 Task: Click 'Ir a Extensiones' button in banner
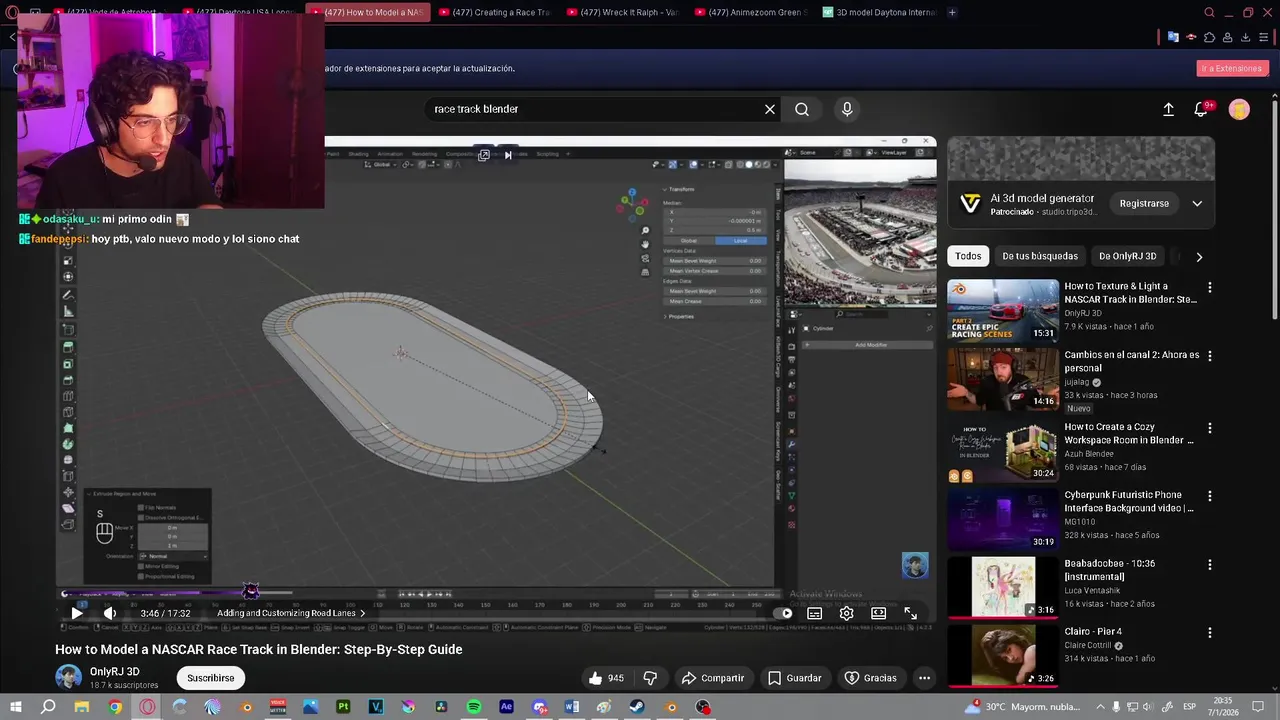pos(1232,68)
